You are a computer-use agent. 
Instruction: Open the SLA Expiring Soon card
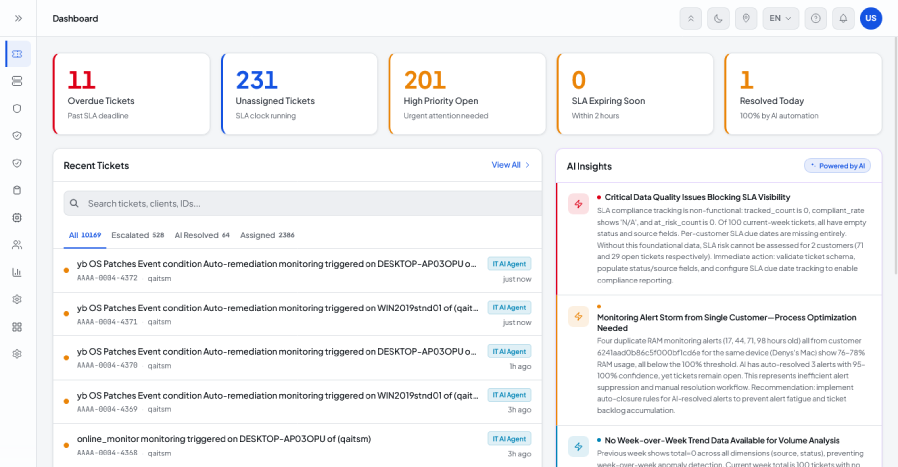pos(635,94)
